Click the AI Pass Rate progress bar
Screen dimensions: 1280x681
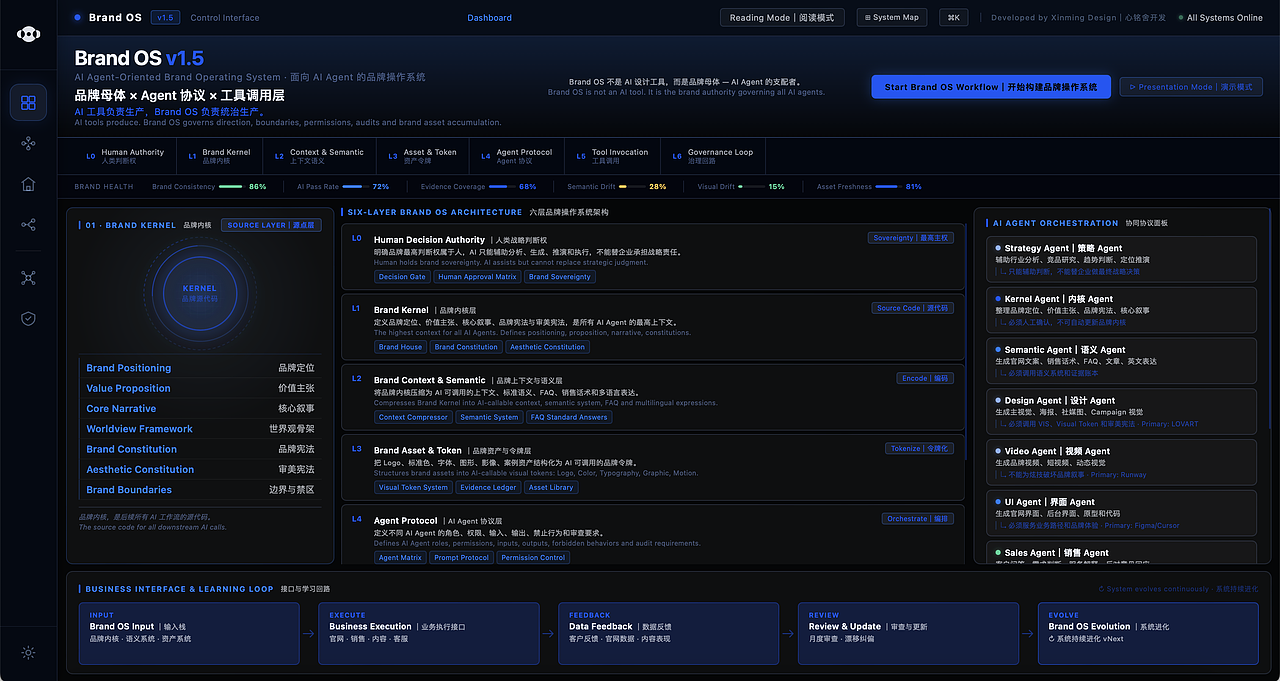click(355, 187)
